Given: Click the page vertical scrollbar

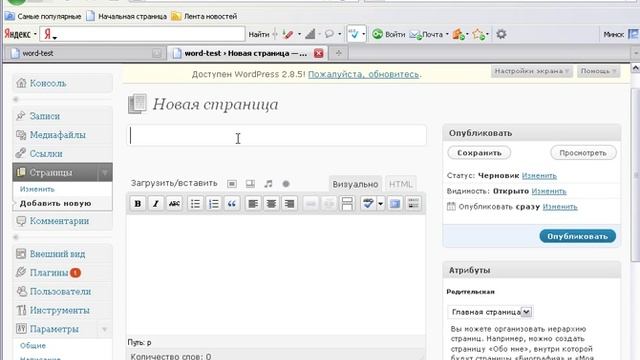Looking at the screenshot, I should (636, 176).
